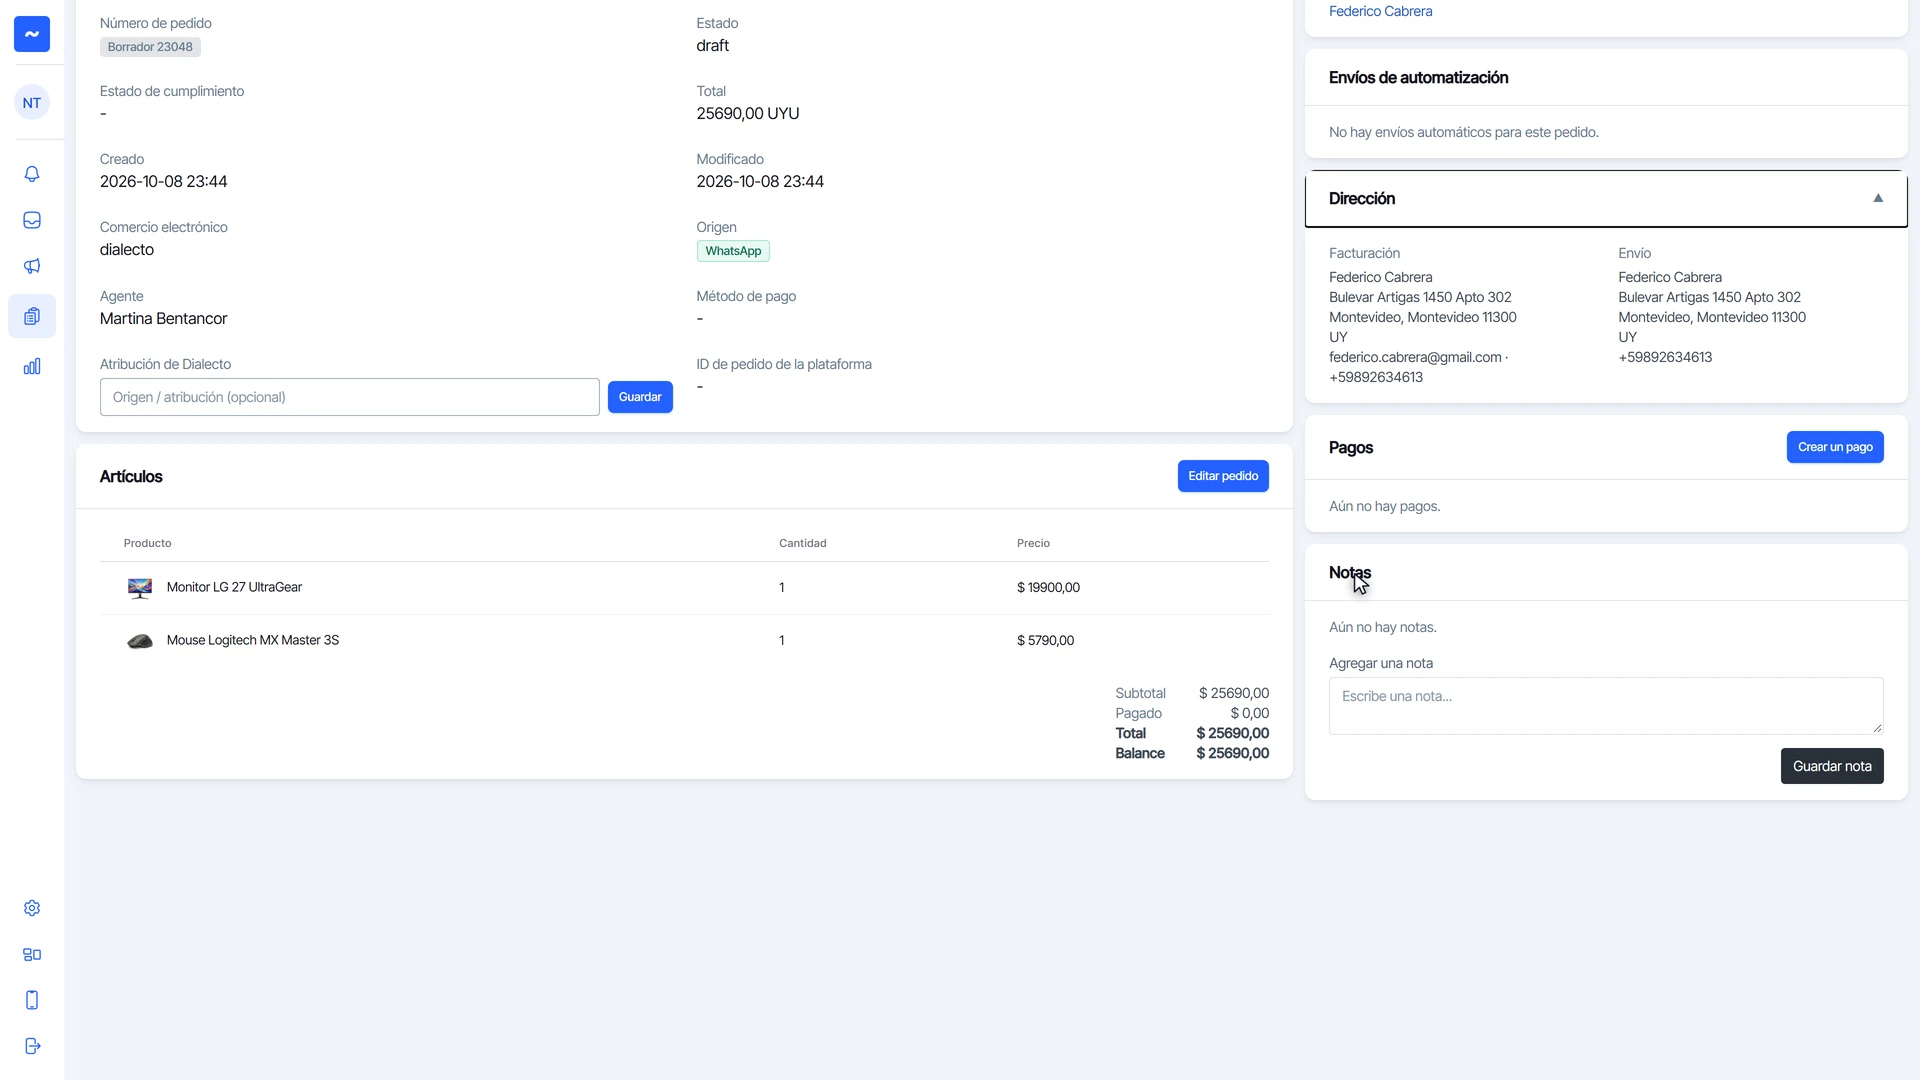Image resolution: width=1920 pixels, height=1080 pixels.
Task: Click the price $ 19900,00
Action: [x=1048, y=588]
